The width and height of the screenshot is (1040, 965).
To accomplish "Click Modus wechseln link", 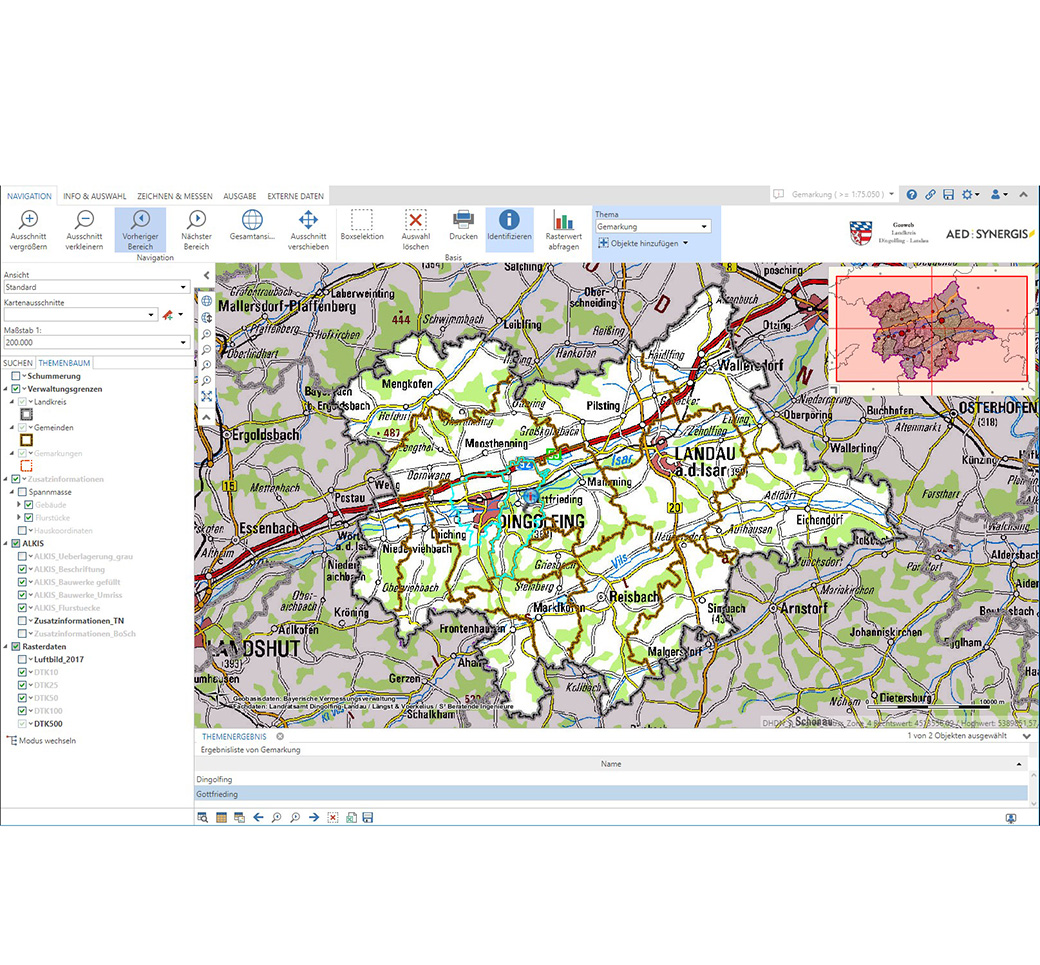I will pos(41,741).
